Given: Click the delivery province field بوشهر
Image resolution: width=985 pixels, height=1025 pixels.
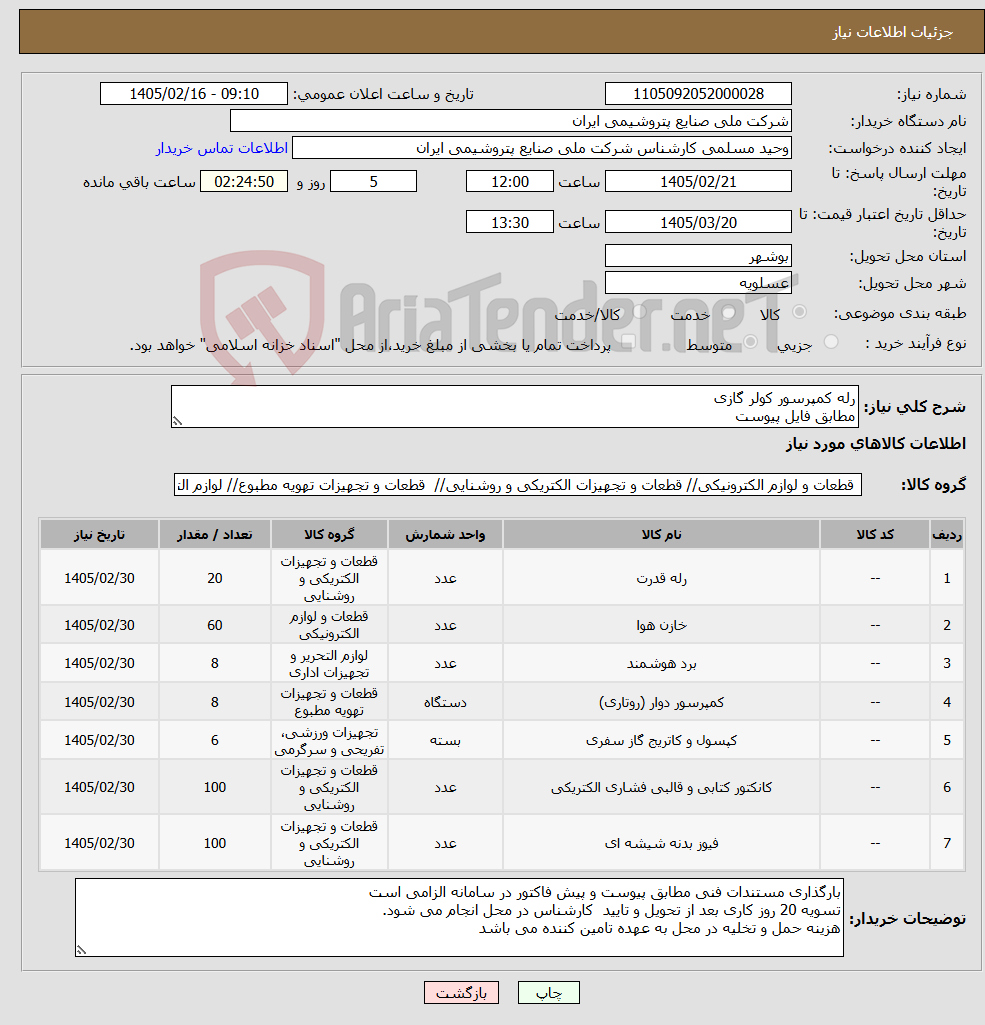Looking at the screenshot, I should point(698,256).
